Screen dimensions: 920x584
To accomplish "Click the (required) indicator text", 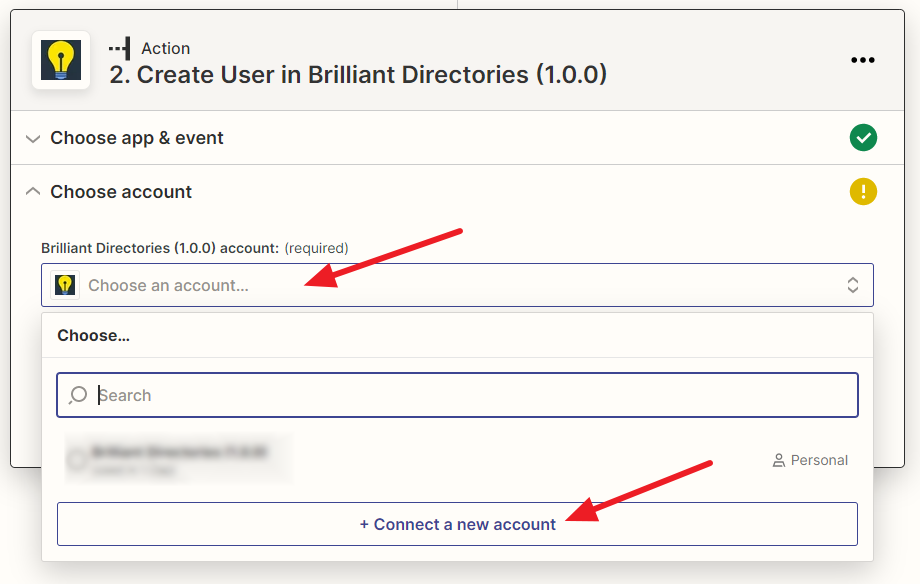I will coord(316,248).
